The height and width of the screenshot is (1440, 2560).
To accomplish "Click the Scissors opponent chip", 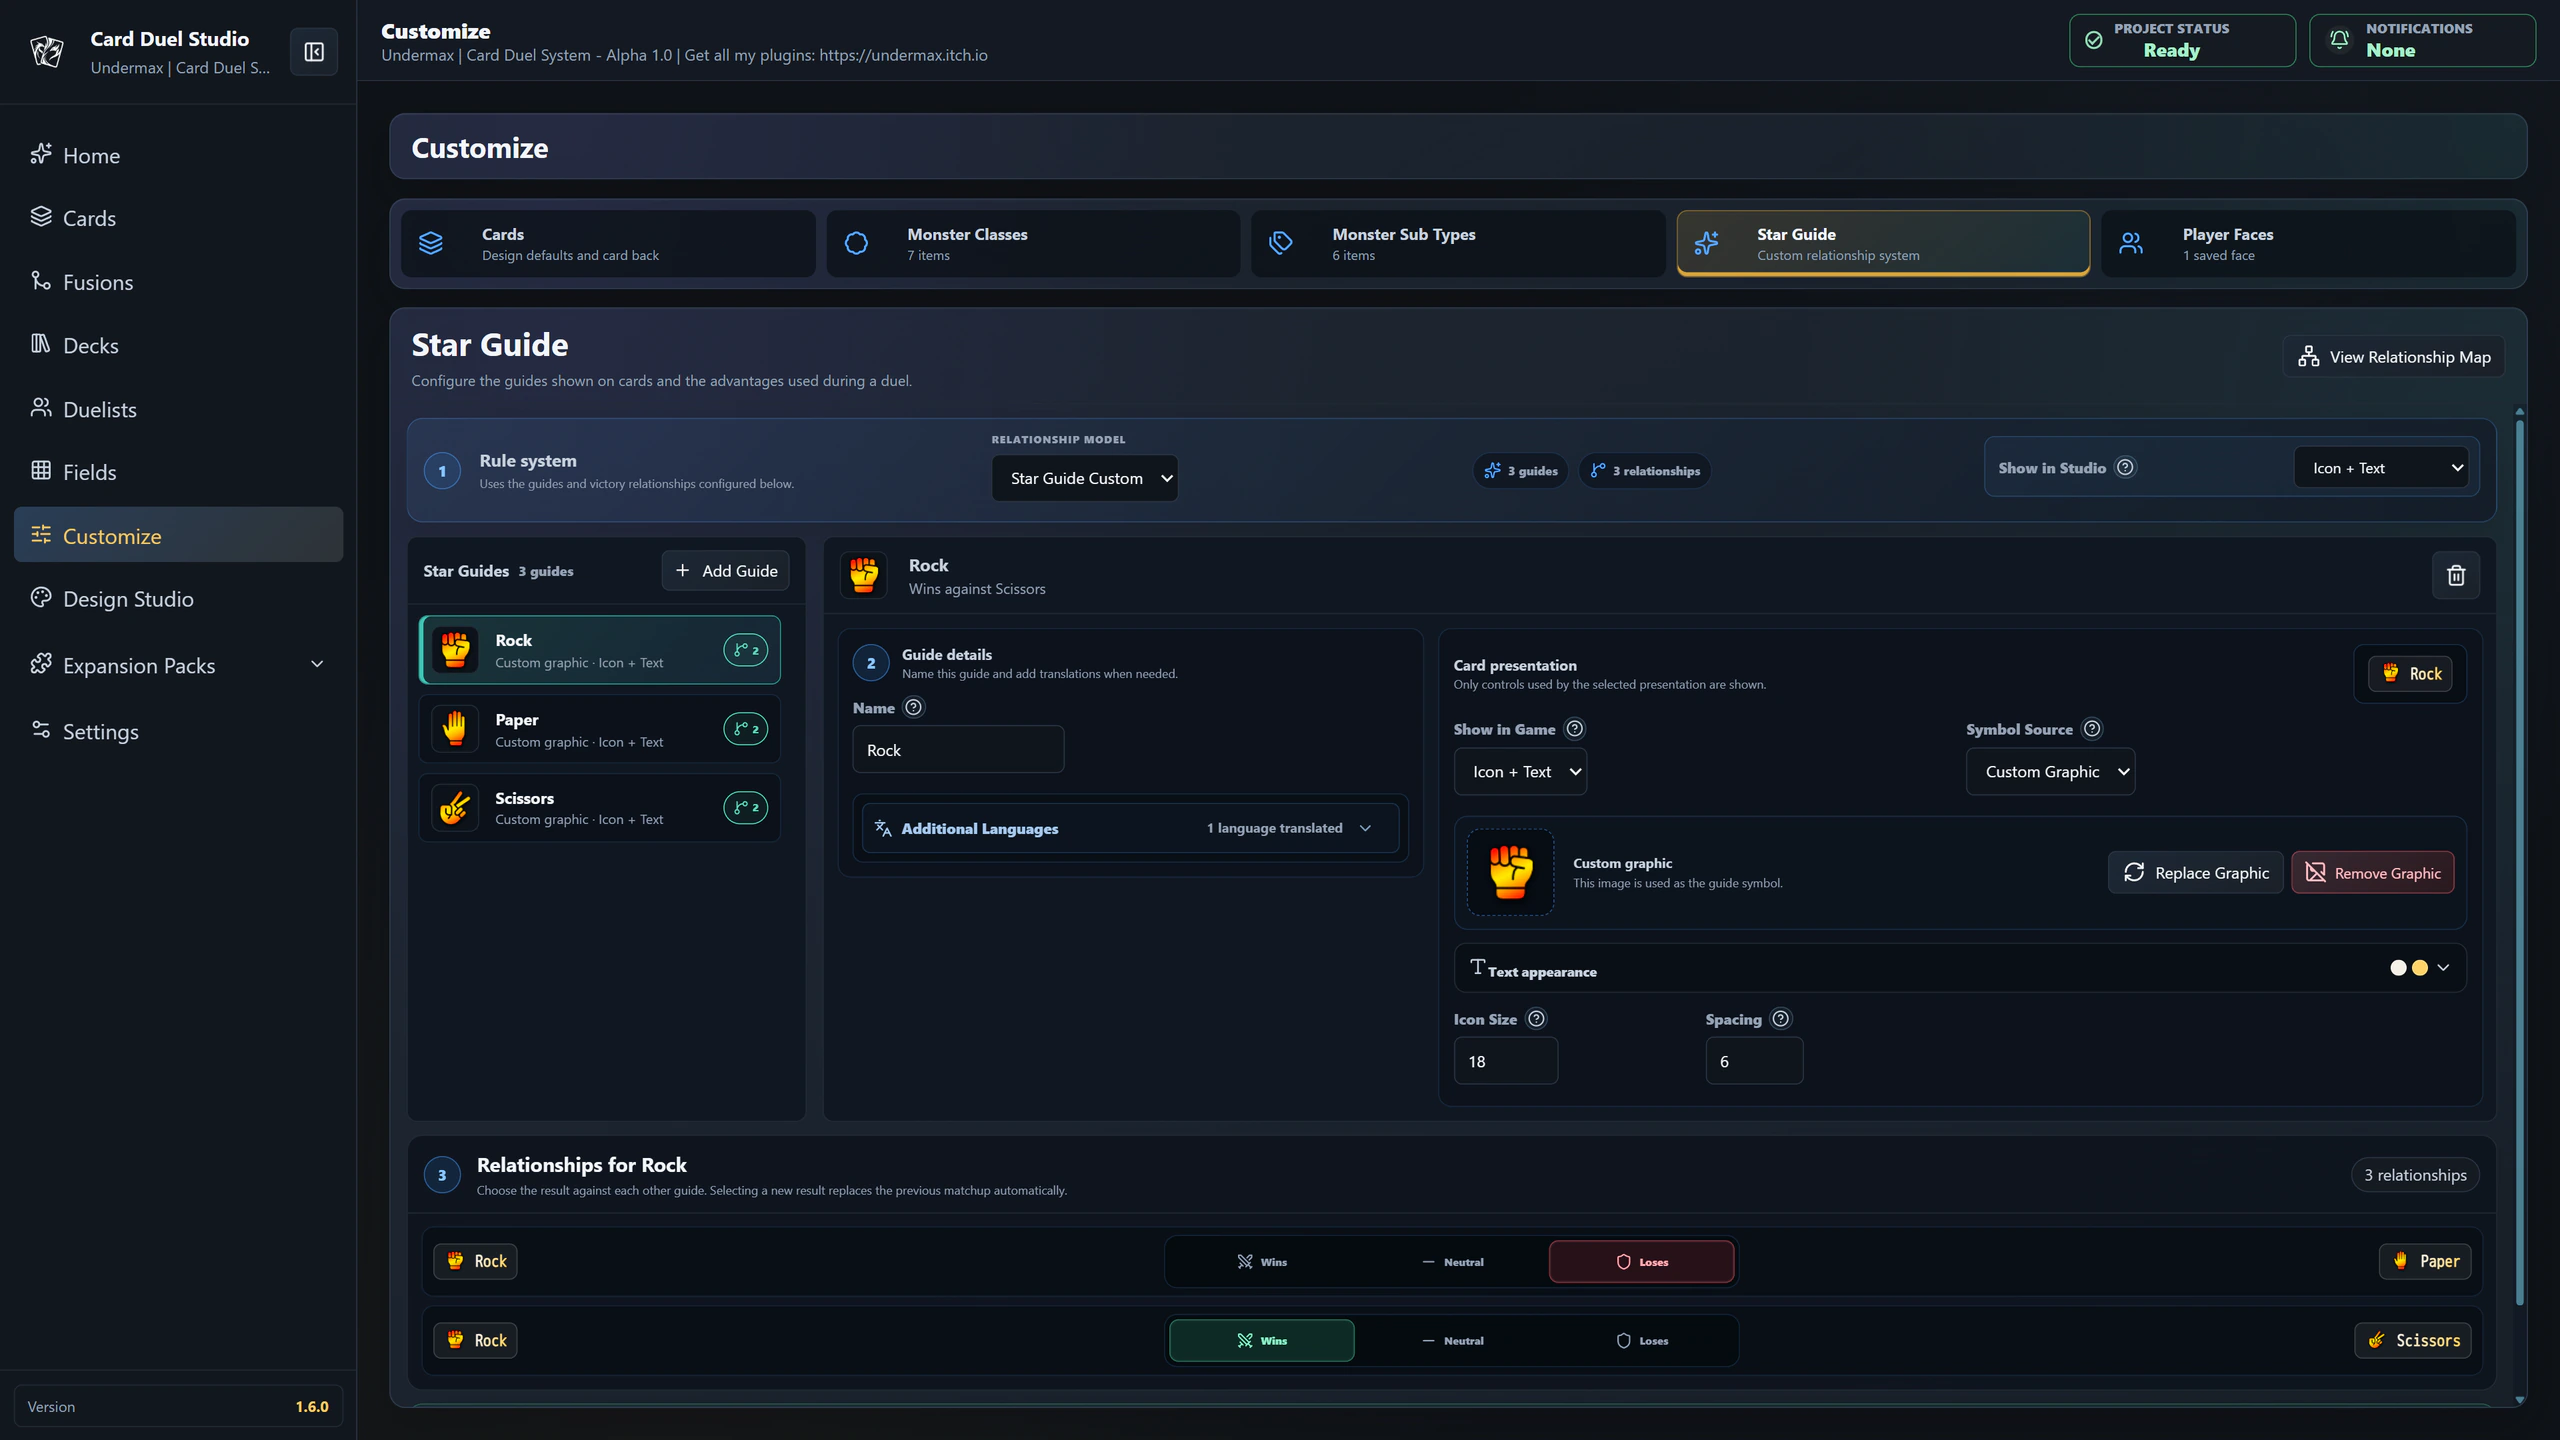I will pyautogui.click(x=2413, y=1340).
